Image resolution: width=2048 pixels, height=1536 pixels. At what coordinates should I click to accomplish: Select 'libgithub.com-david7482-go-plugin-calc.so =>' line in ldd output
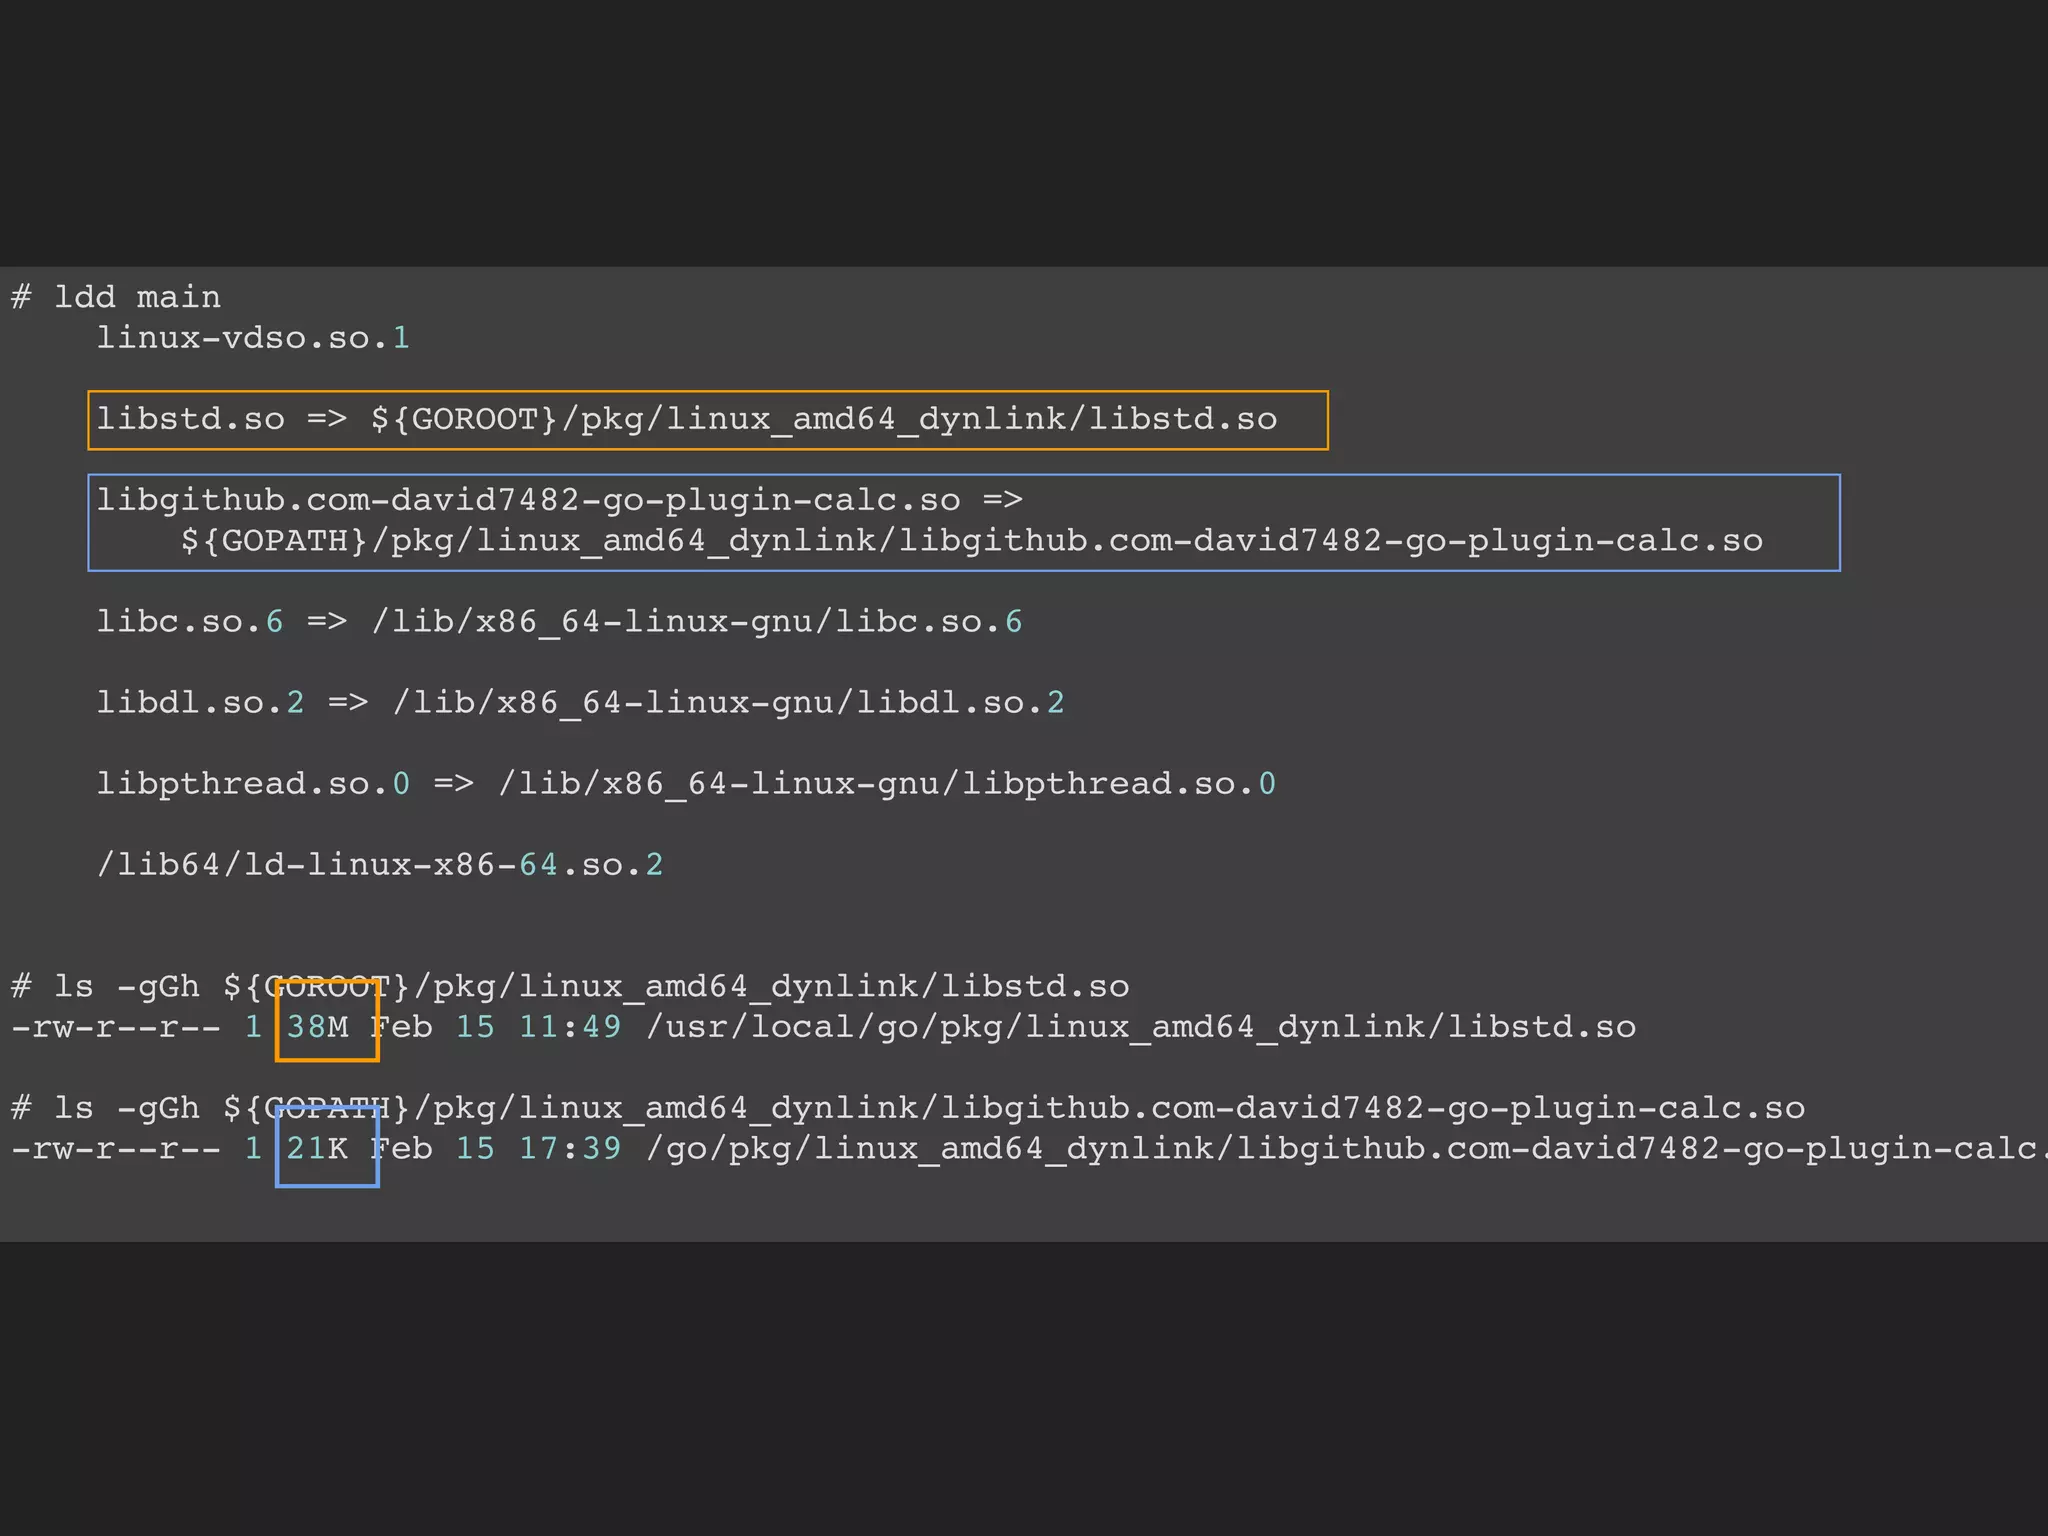(x=559, y=500)
